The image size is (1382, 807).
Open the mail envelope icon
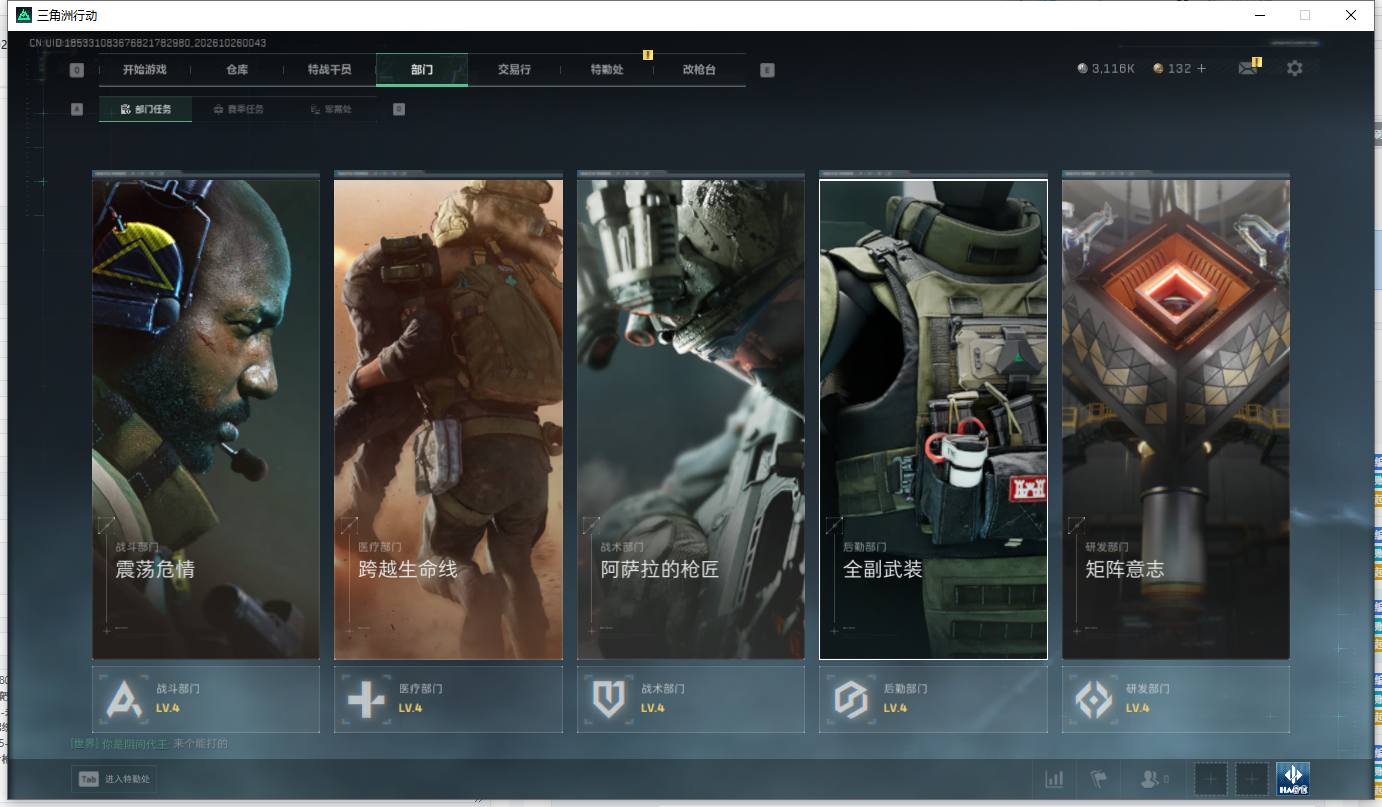coord(1247,68)
